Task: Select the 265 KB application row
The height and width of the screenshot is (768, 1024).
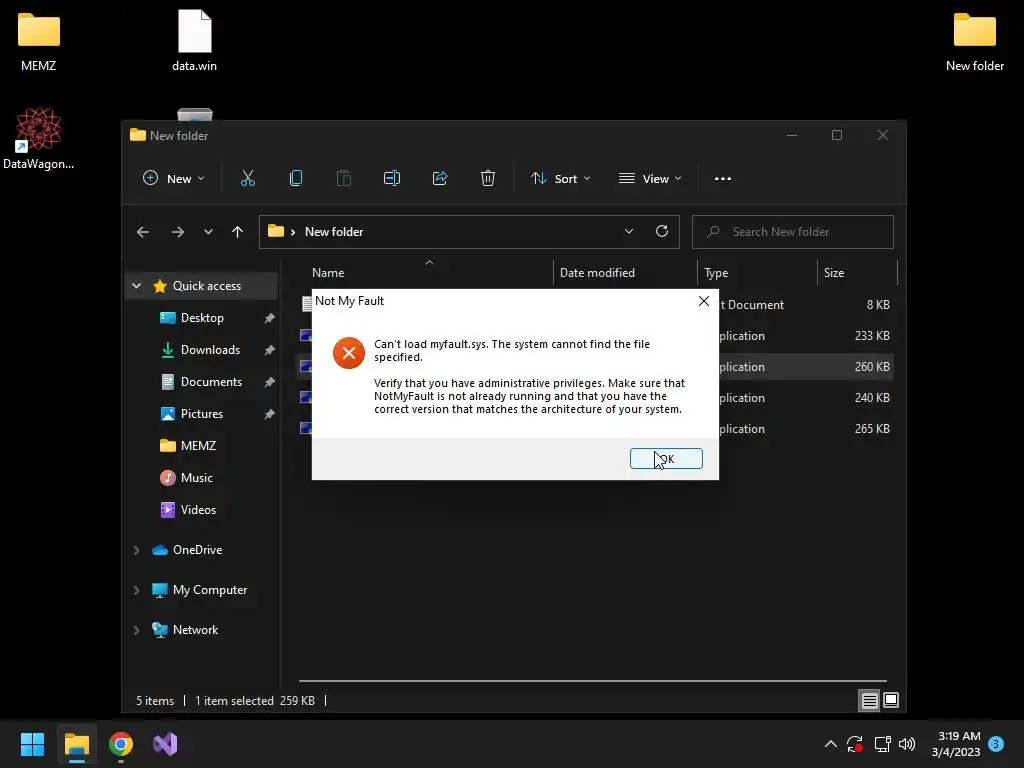Action: click(596, 429)
